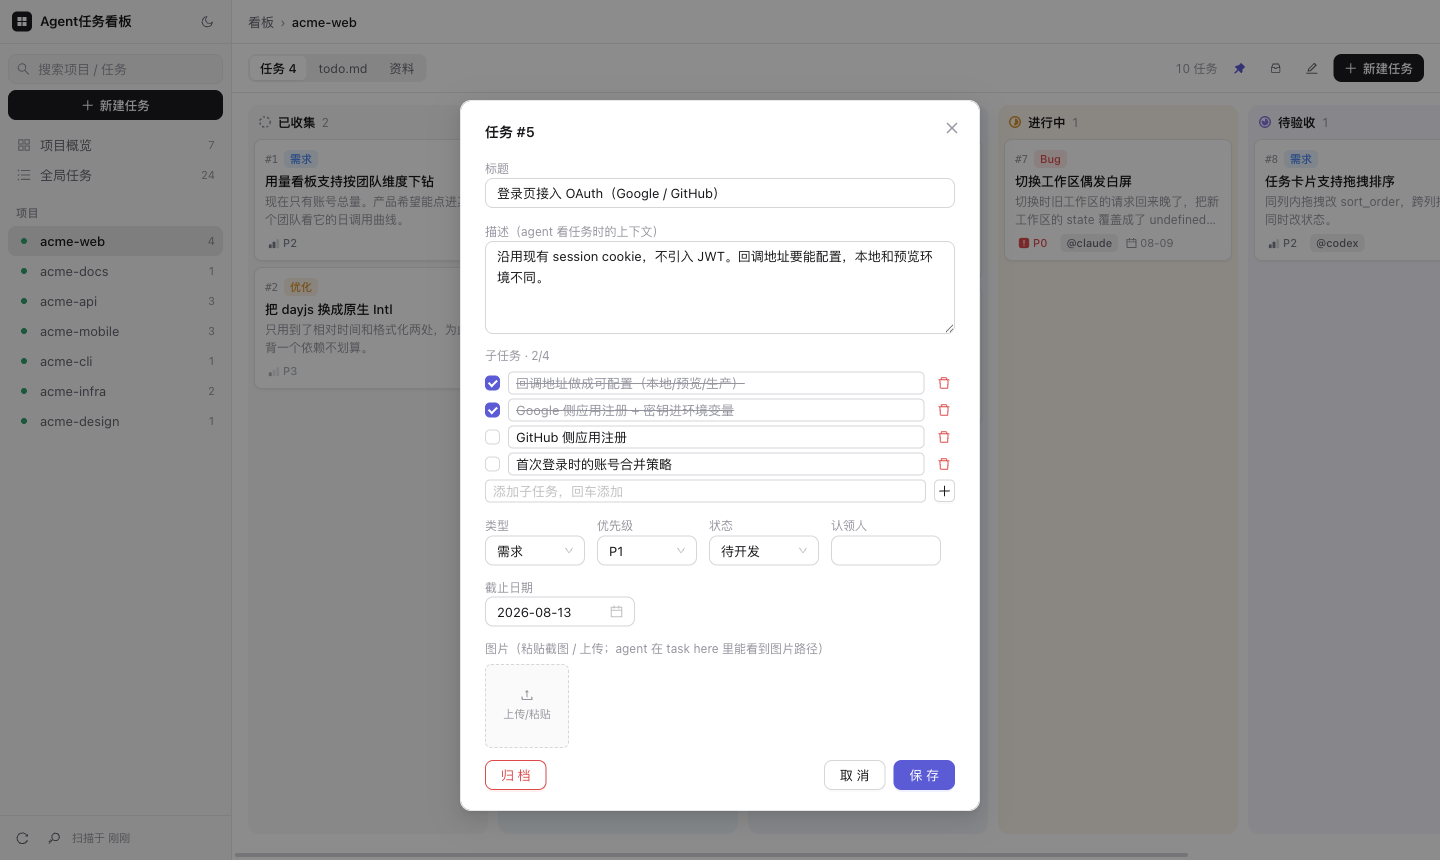Click 看板 breadcrumb link
The width and height of the screenshot is (1440, 860).
click(261, 22)
